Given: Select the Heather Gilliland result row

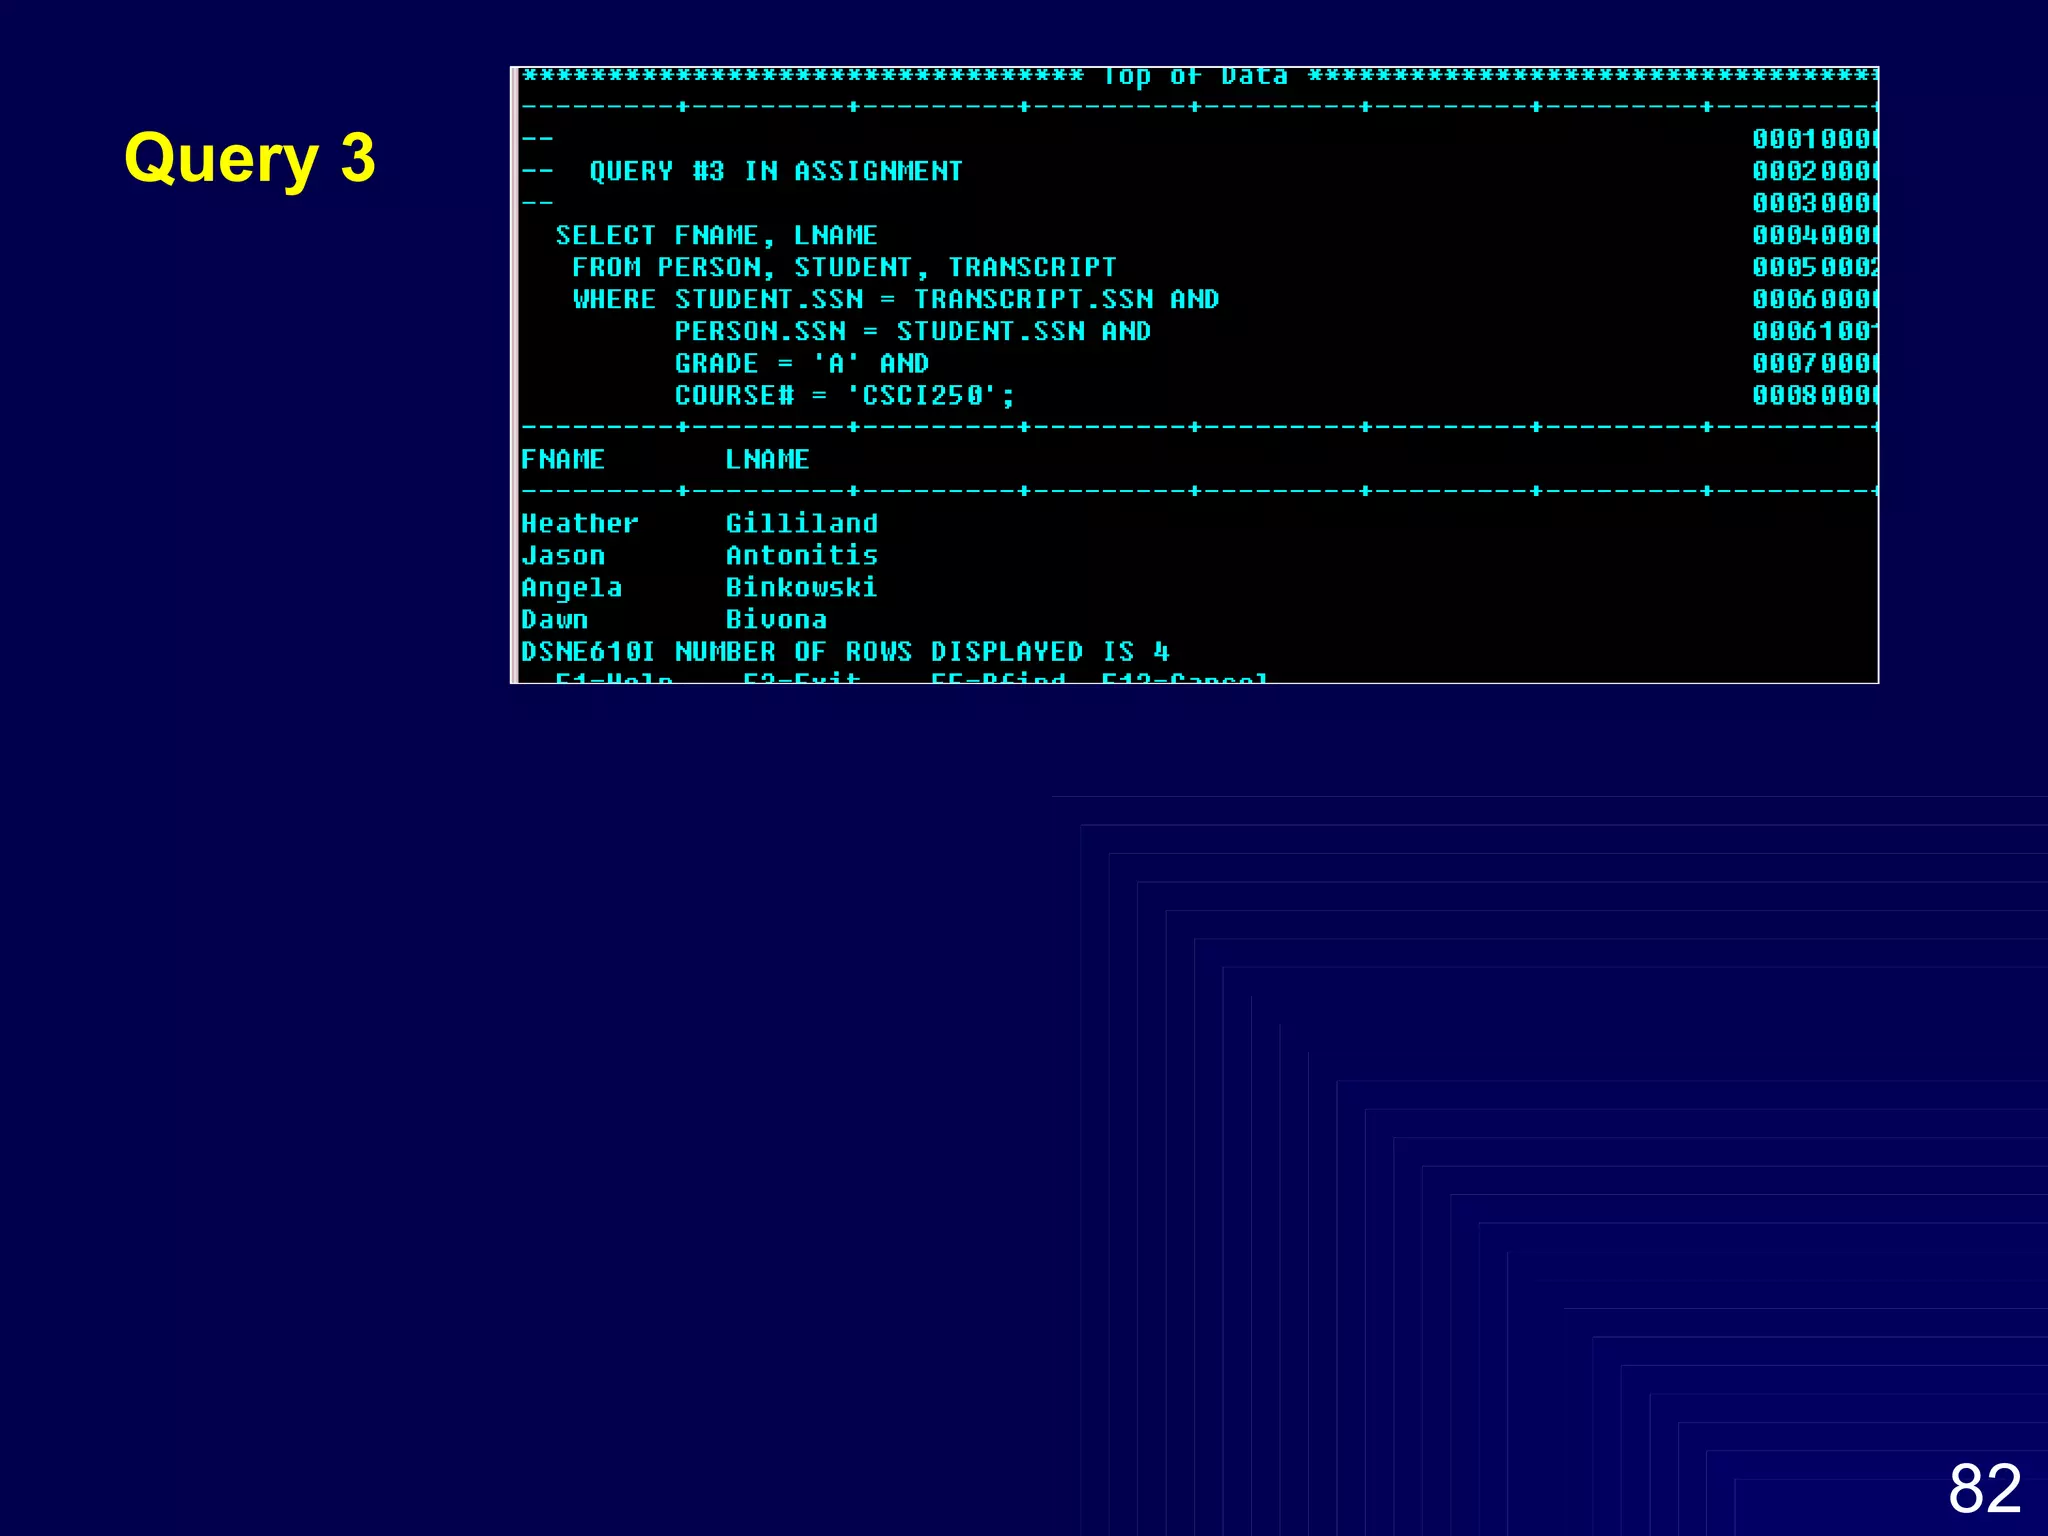Looking at the screenshot, I should [x=699, y=523].
